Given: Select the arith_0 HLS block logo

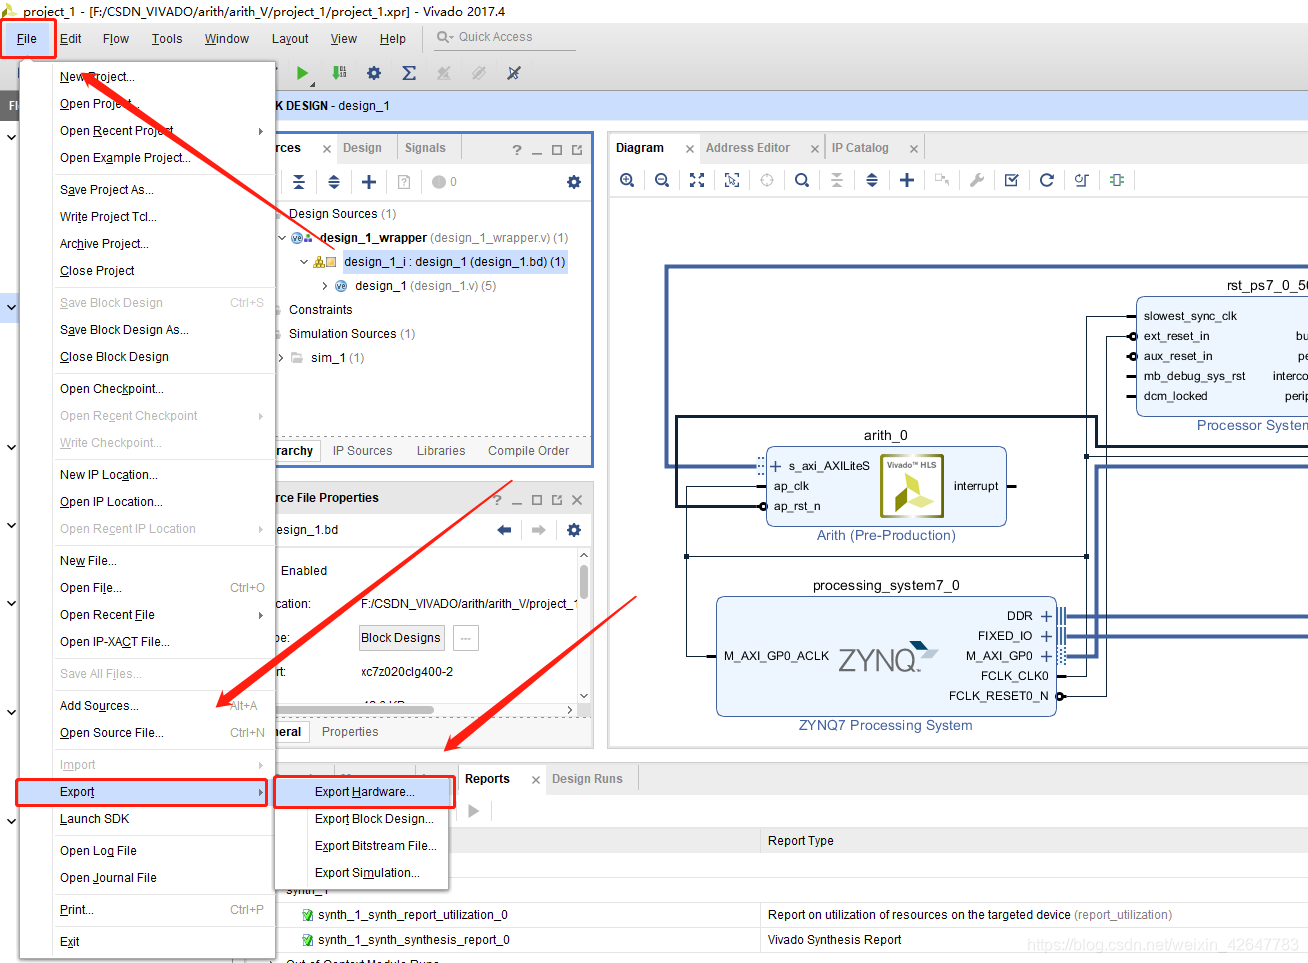Looking at the screenshot, I should 912,487.
